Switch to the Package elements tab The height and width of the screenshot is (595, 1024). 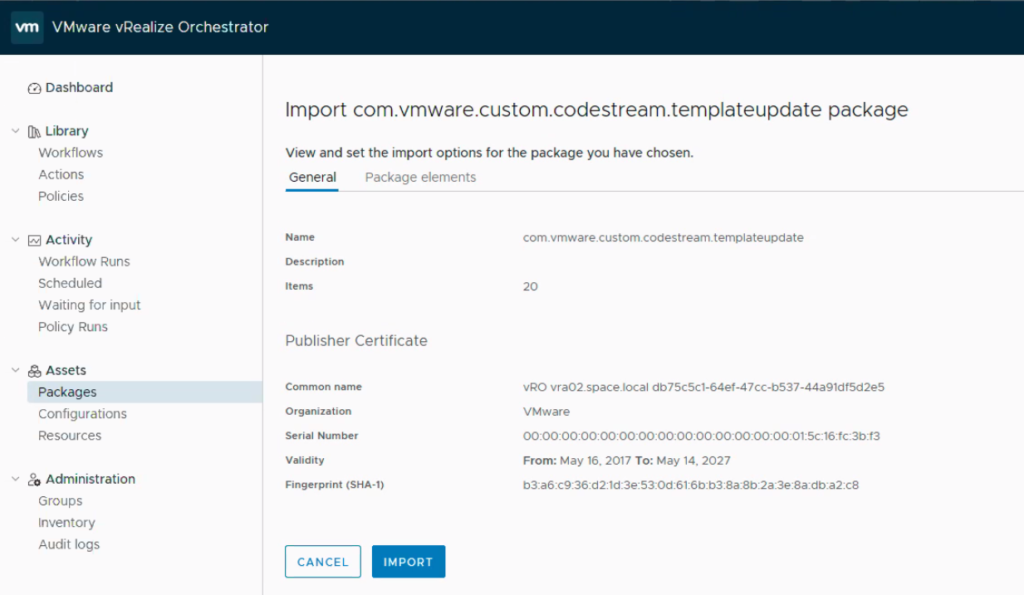(420, 178)
